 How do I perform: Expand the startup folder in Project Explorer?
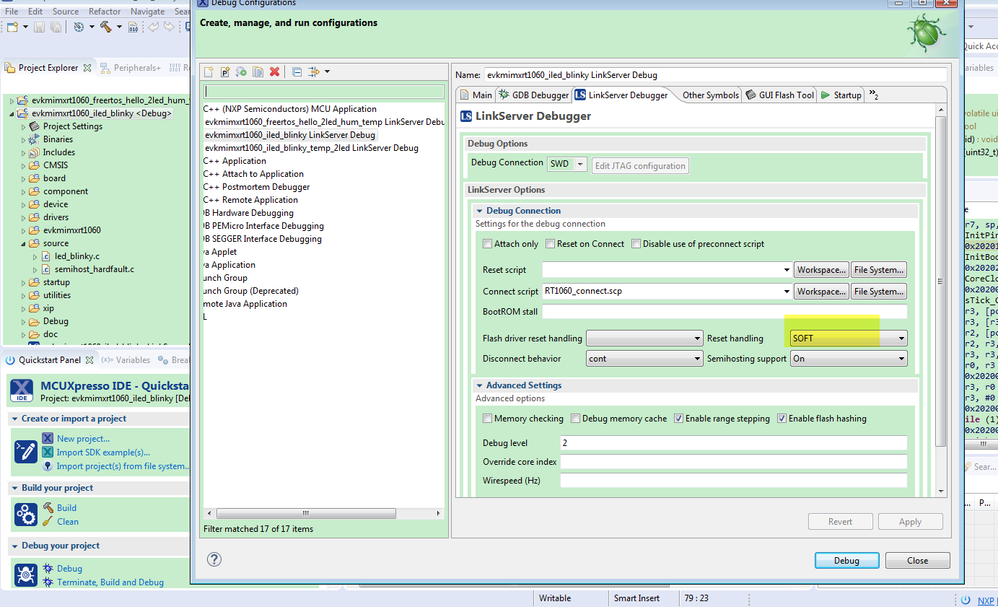point(24,283)
